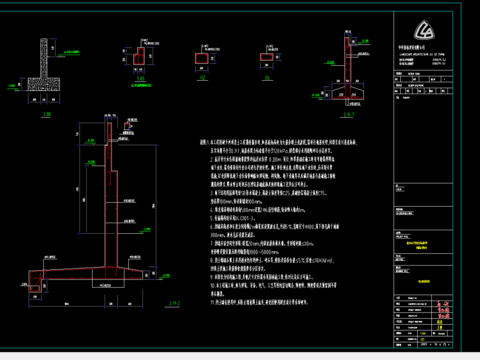Click the yellow drawing title text in title block
Screen dimensions: 480x360
click(x=424, y=281)
